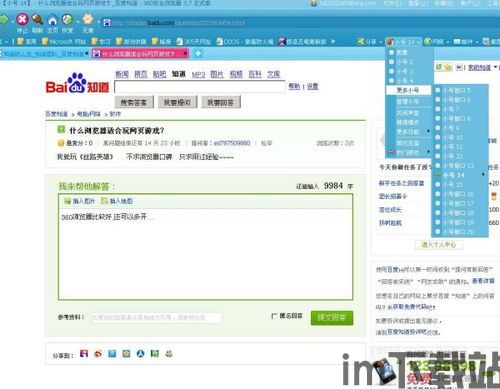The width and height of the screenshot is (500, 389).
Task: Open the 365天网址 bookmark
Action: [x=194, y=42]
